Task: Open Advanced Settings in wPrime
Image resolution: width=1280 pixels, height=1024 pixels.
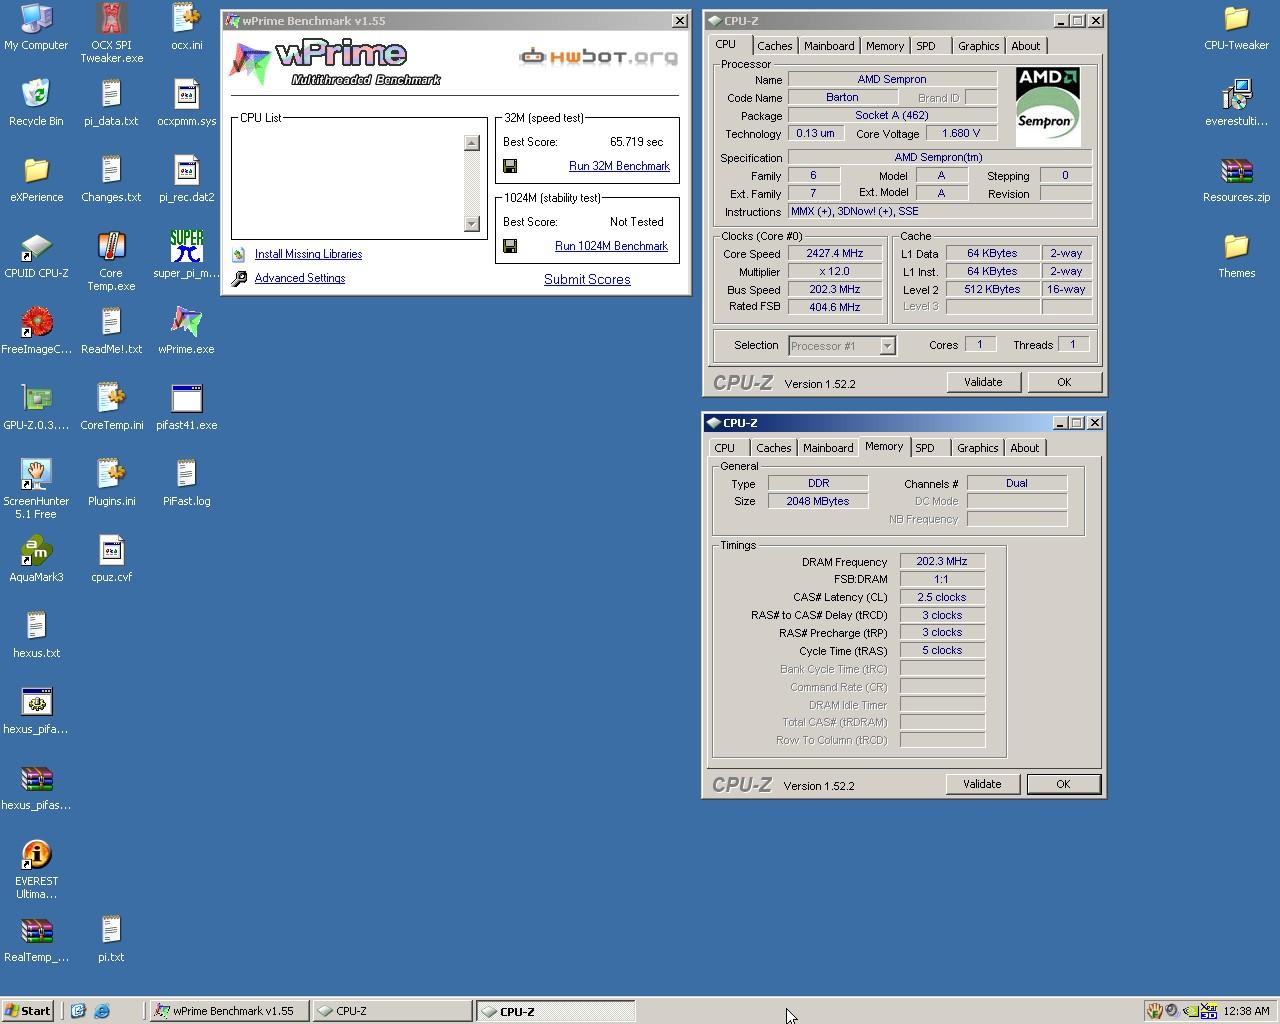Action: point(300,278)
